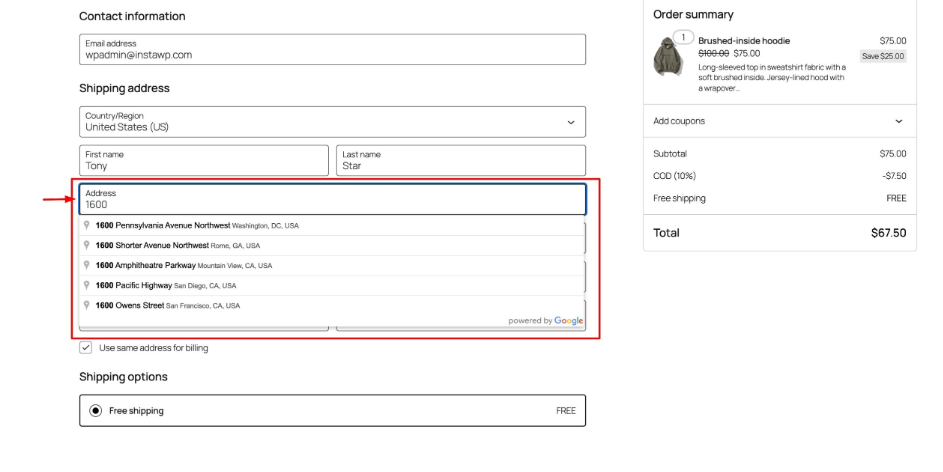
Task: Select 1600 Shorter Avenue Northwest suggestion
Action: coord(331,245)
